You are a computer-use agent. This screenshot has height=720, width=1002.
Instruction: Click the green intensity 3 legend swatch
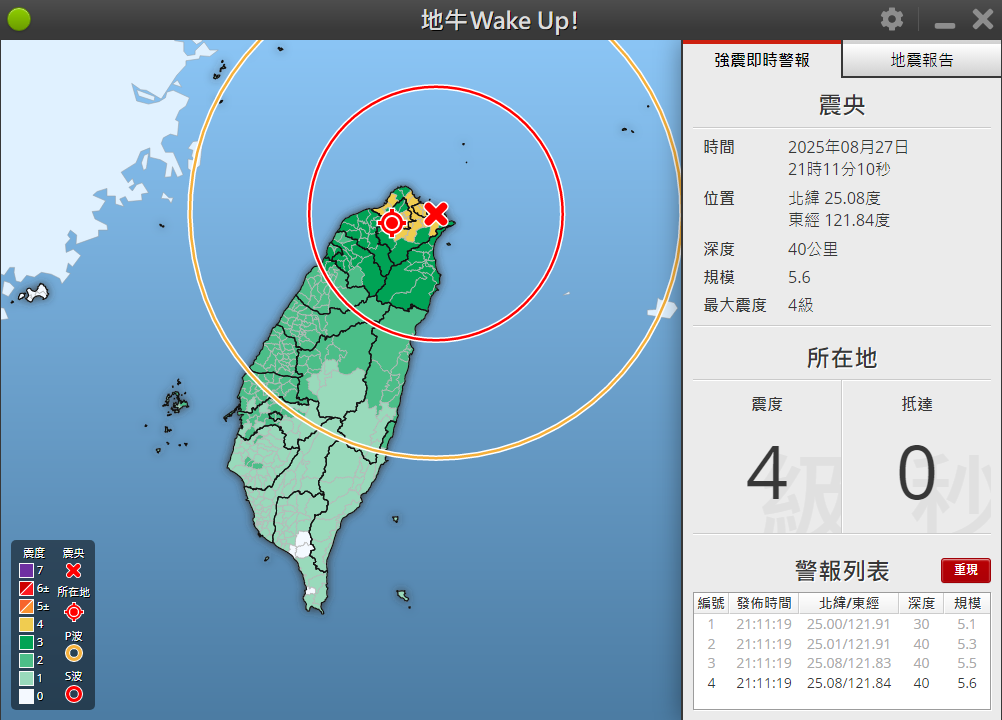pyautogui.click(x=26, y=642)
